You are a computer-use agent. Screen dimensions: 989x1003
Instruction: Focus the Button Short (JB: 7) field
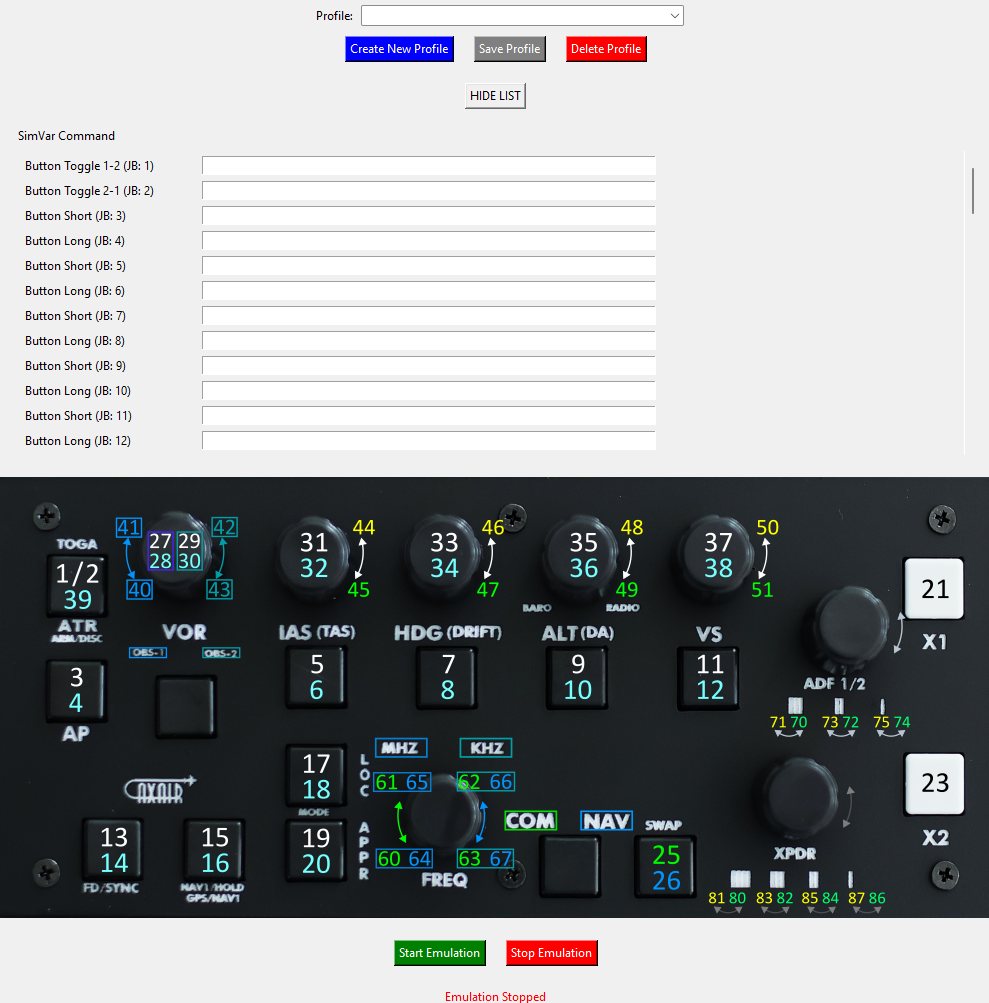click(x=429, y=315)
